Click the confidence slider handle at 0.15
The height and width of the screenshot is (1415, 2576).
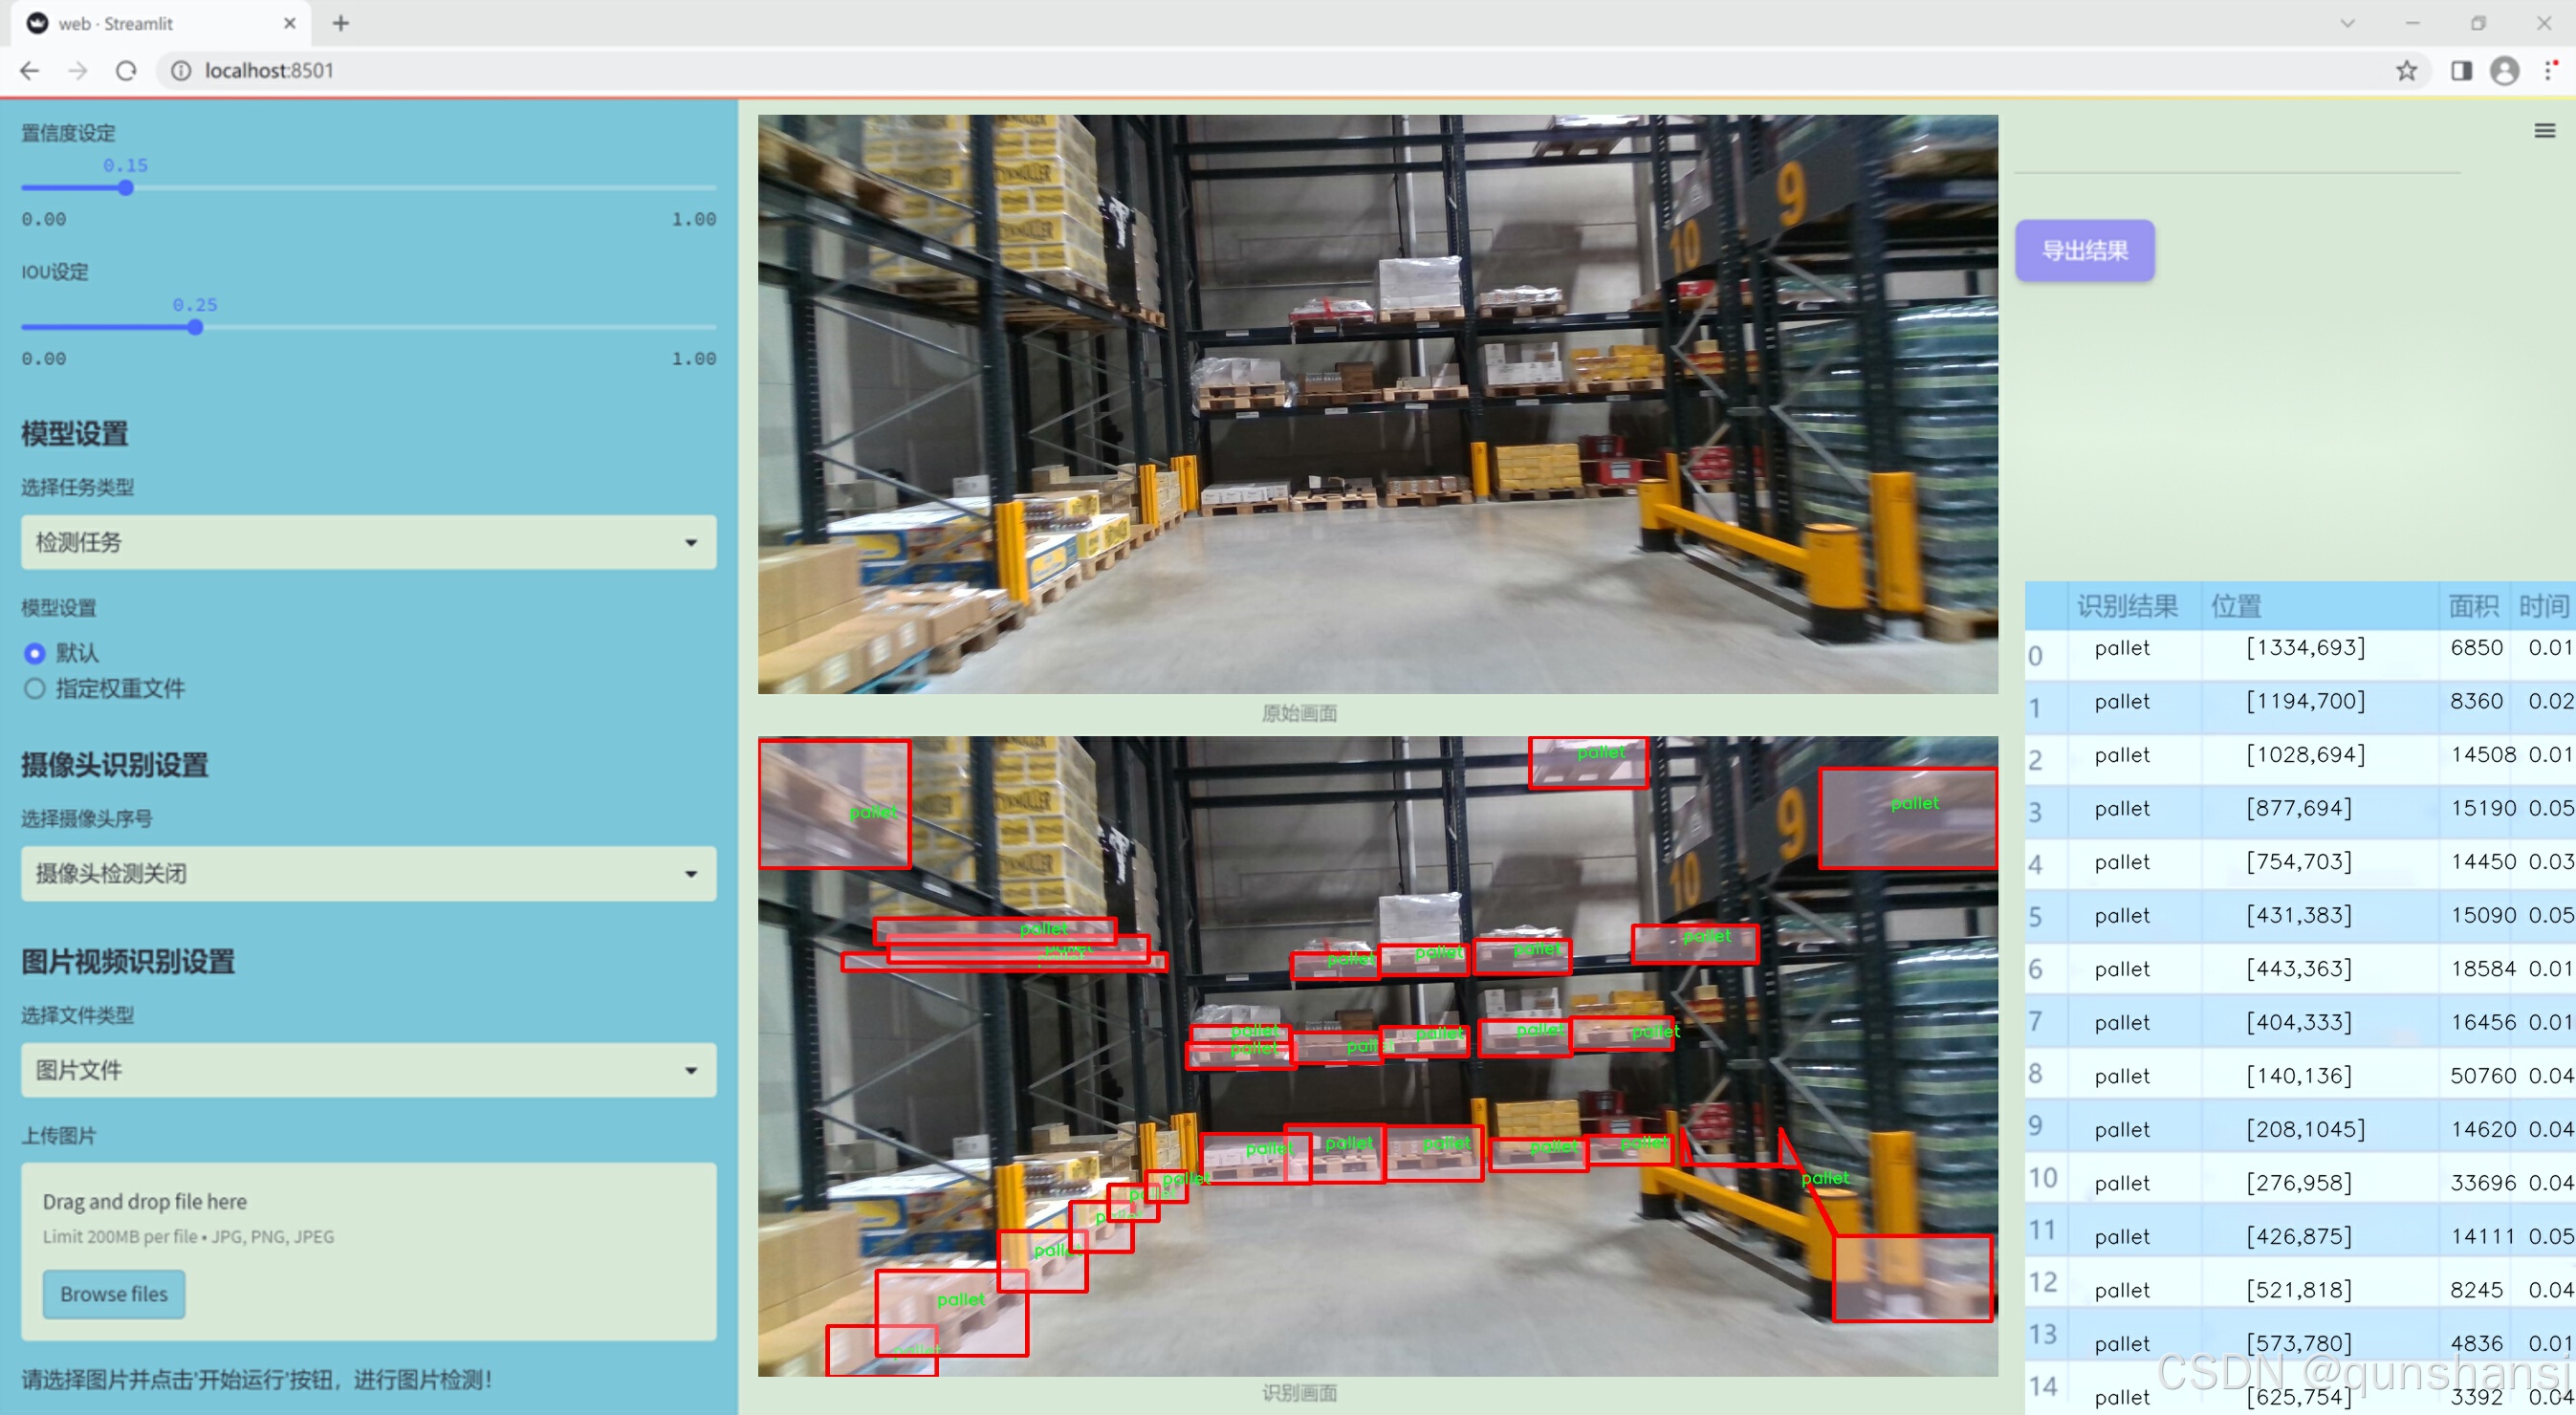[x=126, y=188]
